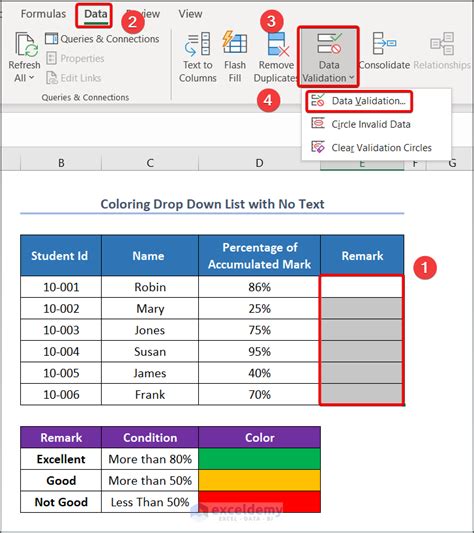
Task: Click the Data Validation ribbon icon
Action: click(x=329, y=44)
